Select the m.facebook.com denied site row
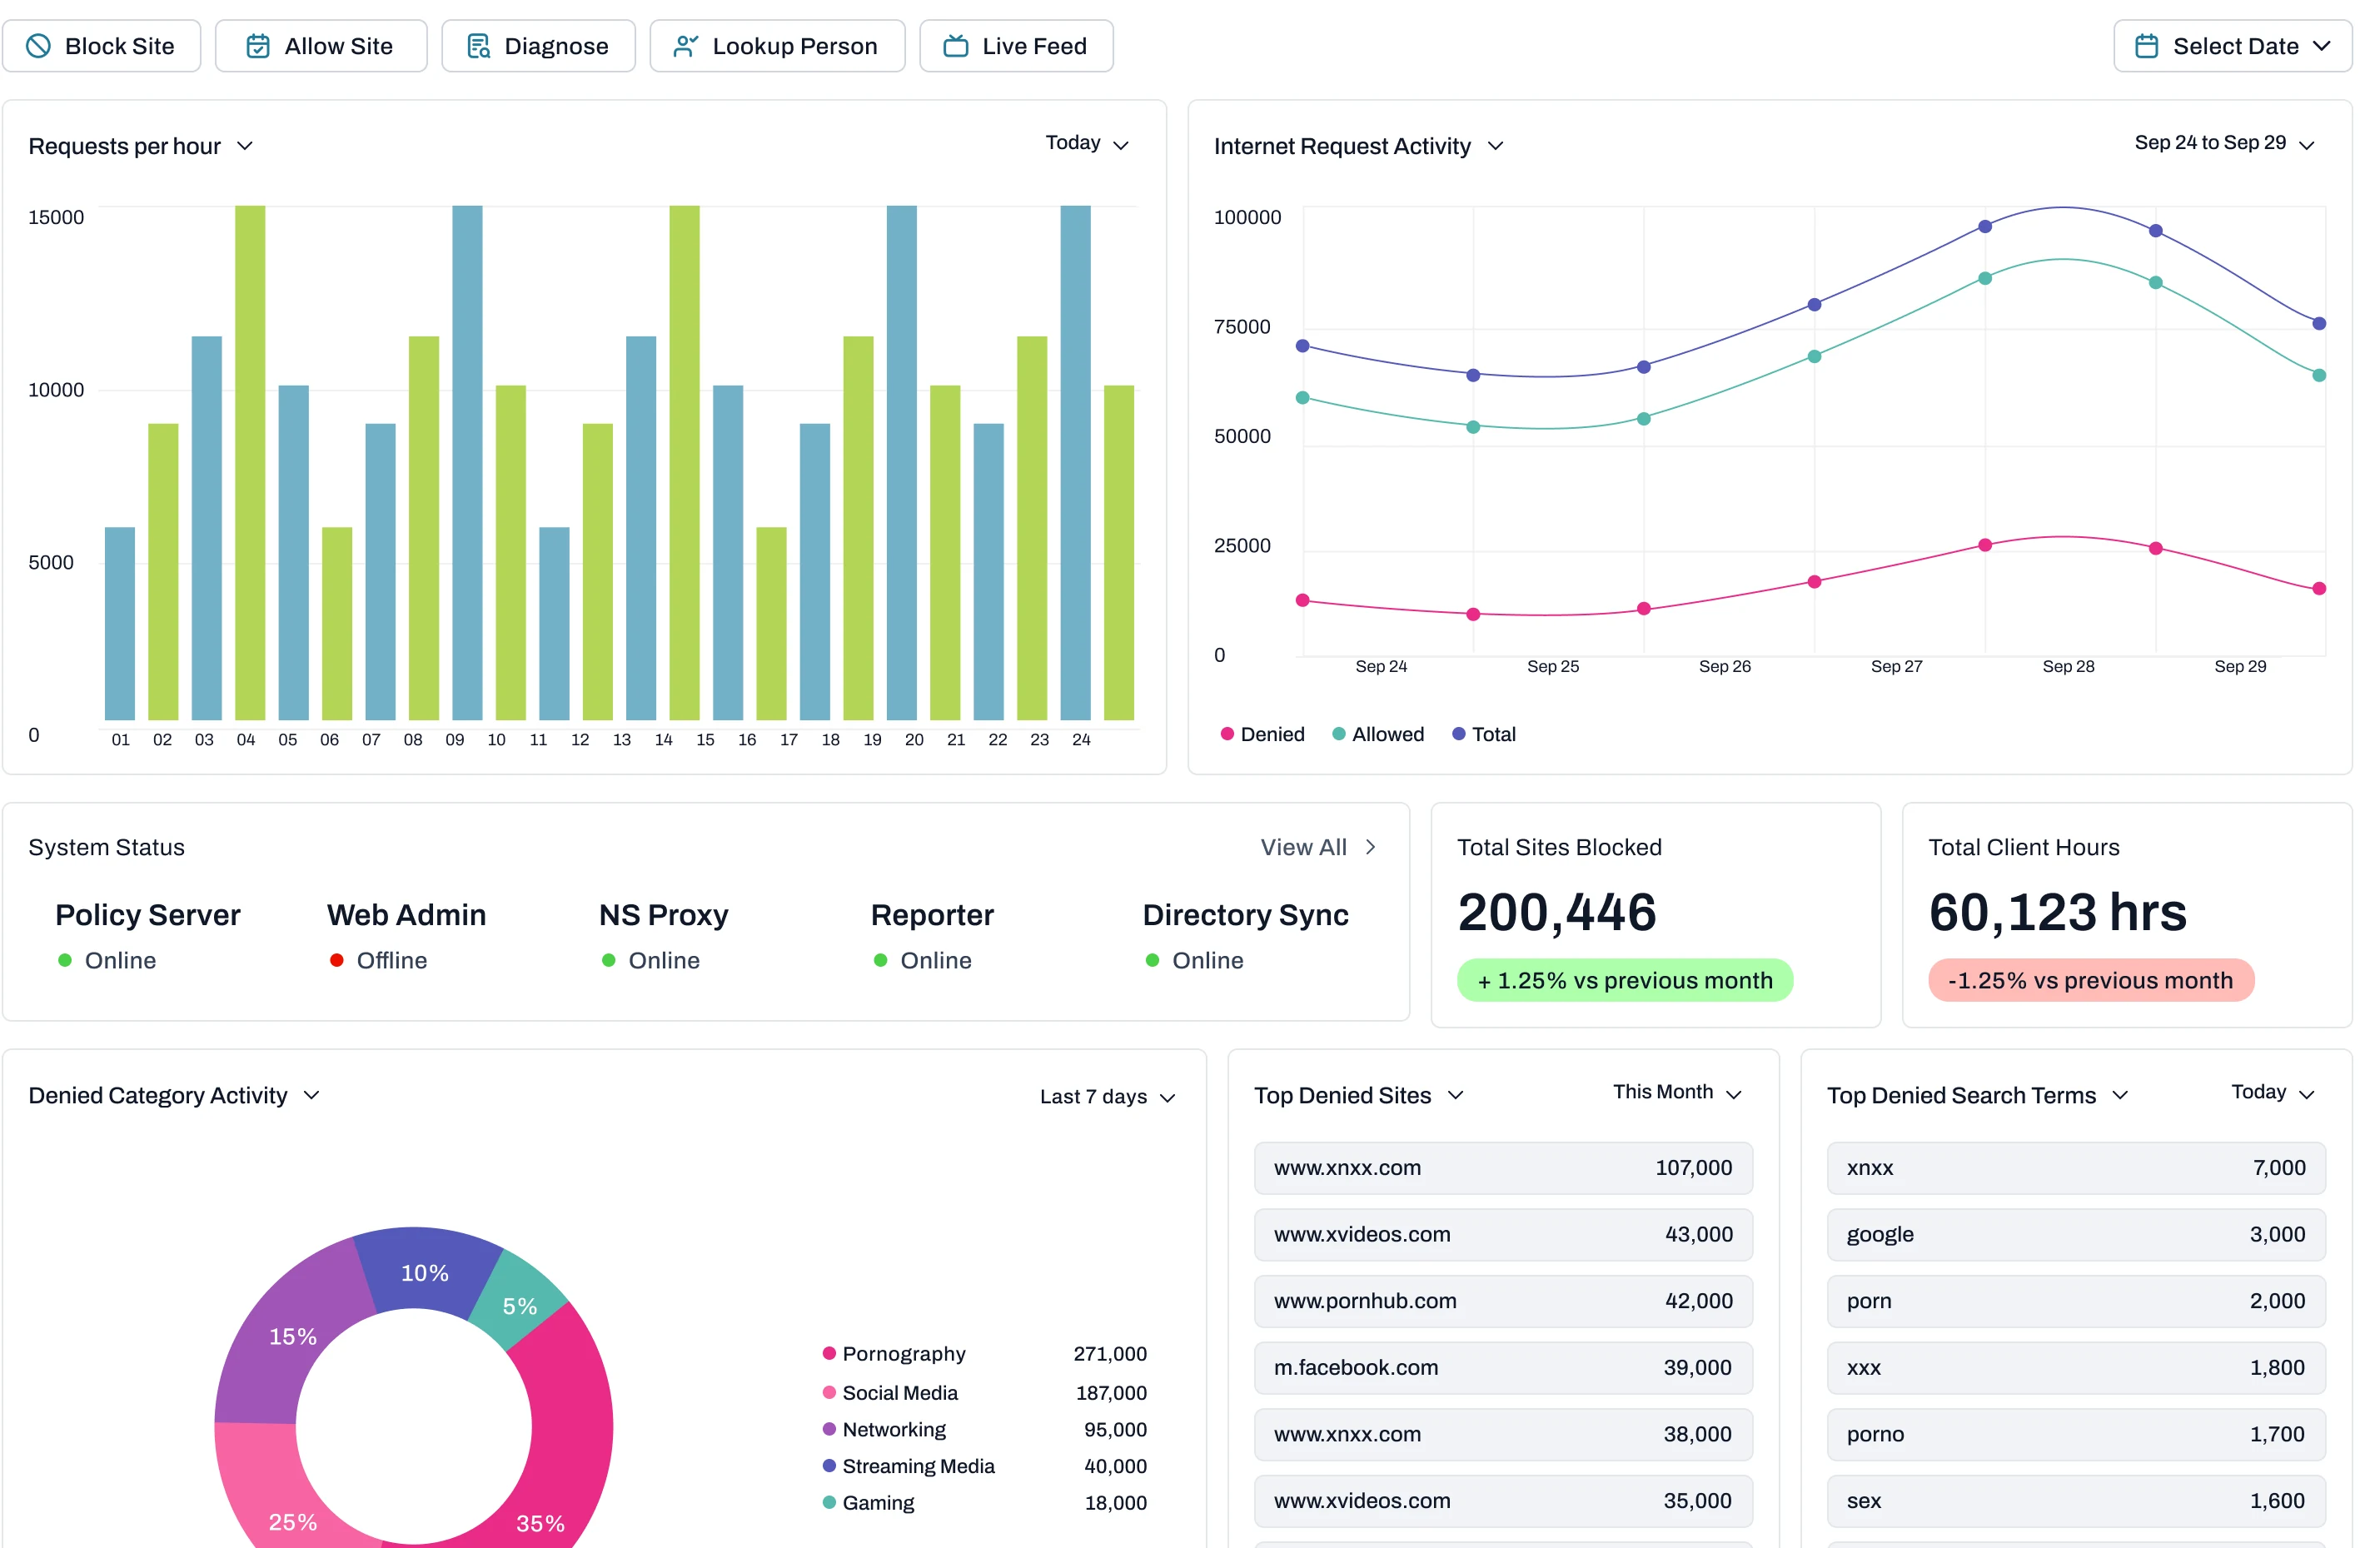This screenshot has height=1548, width=2380. [x=1503, y=1368]
